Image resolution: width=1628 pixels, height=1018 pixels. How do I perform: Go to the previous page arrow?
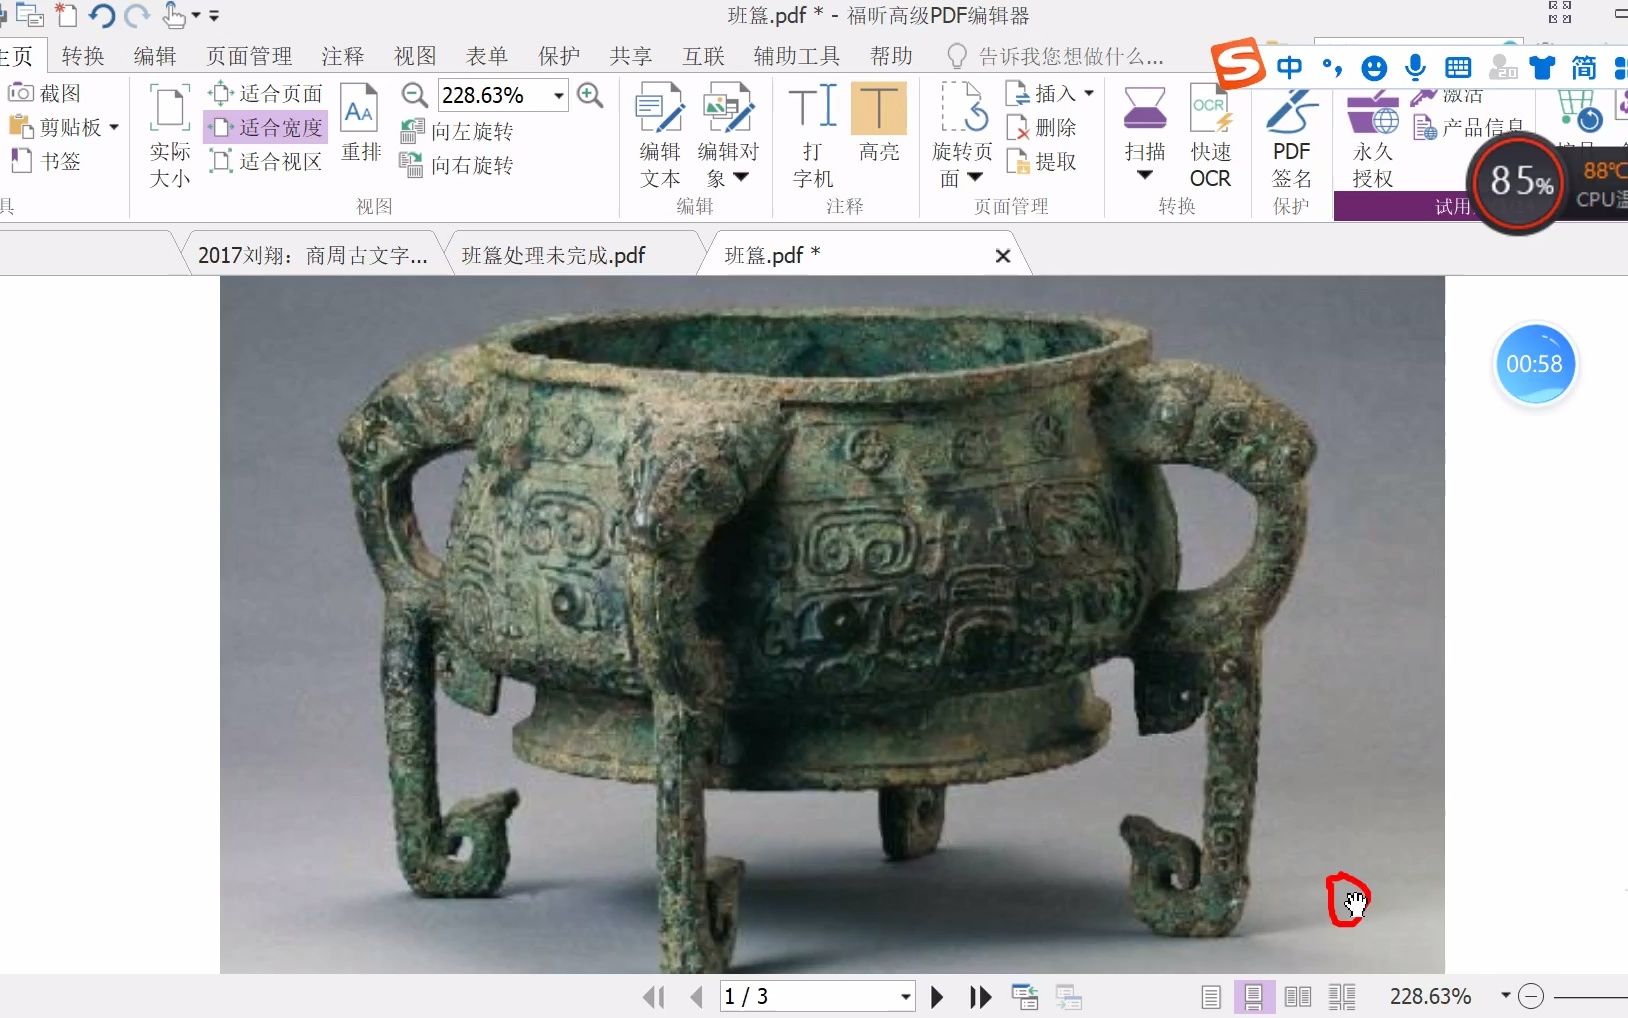[696, 997]
